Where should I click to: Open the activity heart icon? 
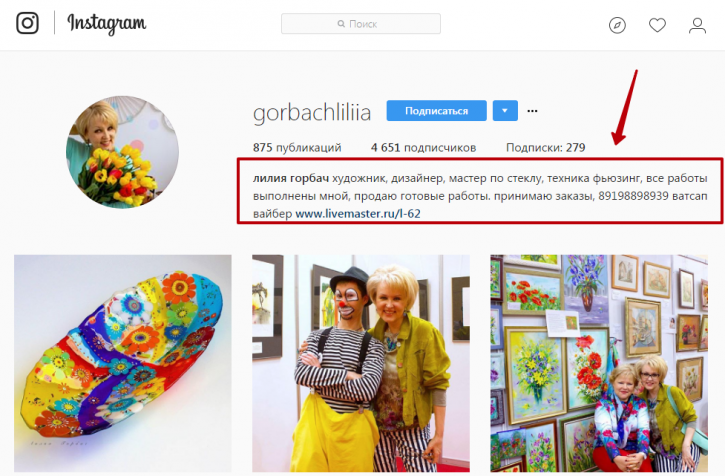coord(657,25)
